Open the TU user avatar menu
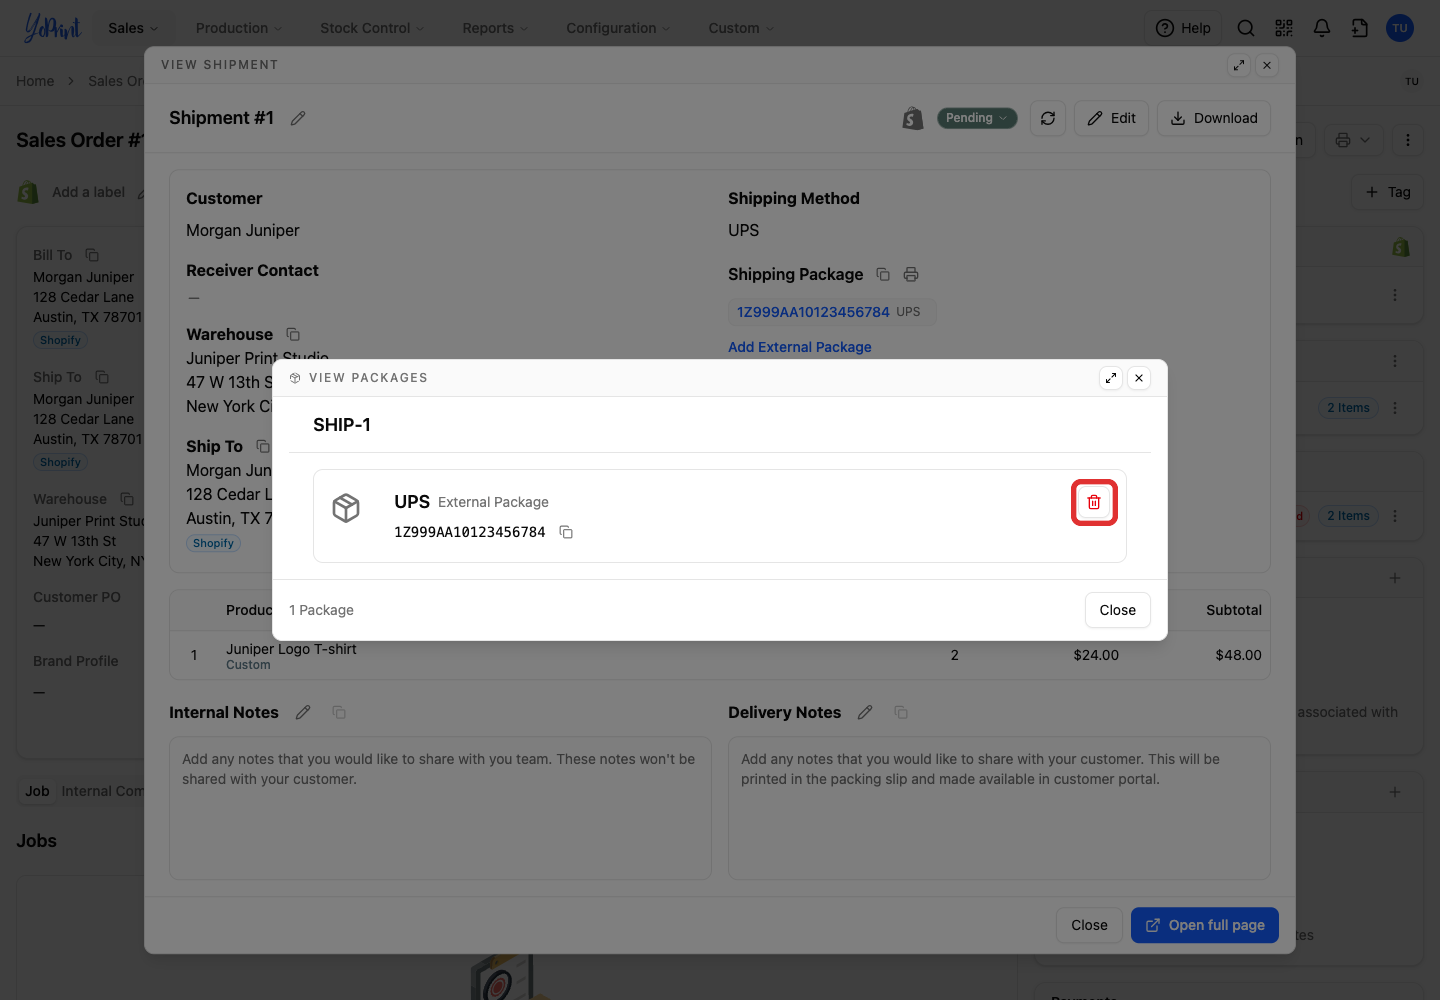Viewport: 1440px width, 1000px height. [x=1400, y=28]
